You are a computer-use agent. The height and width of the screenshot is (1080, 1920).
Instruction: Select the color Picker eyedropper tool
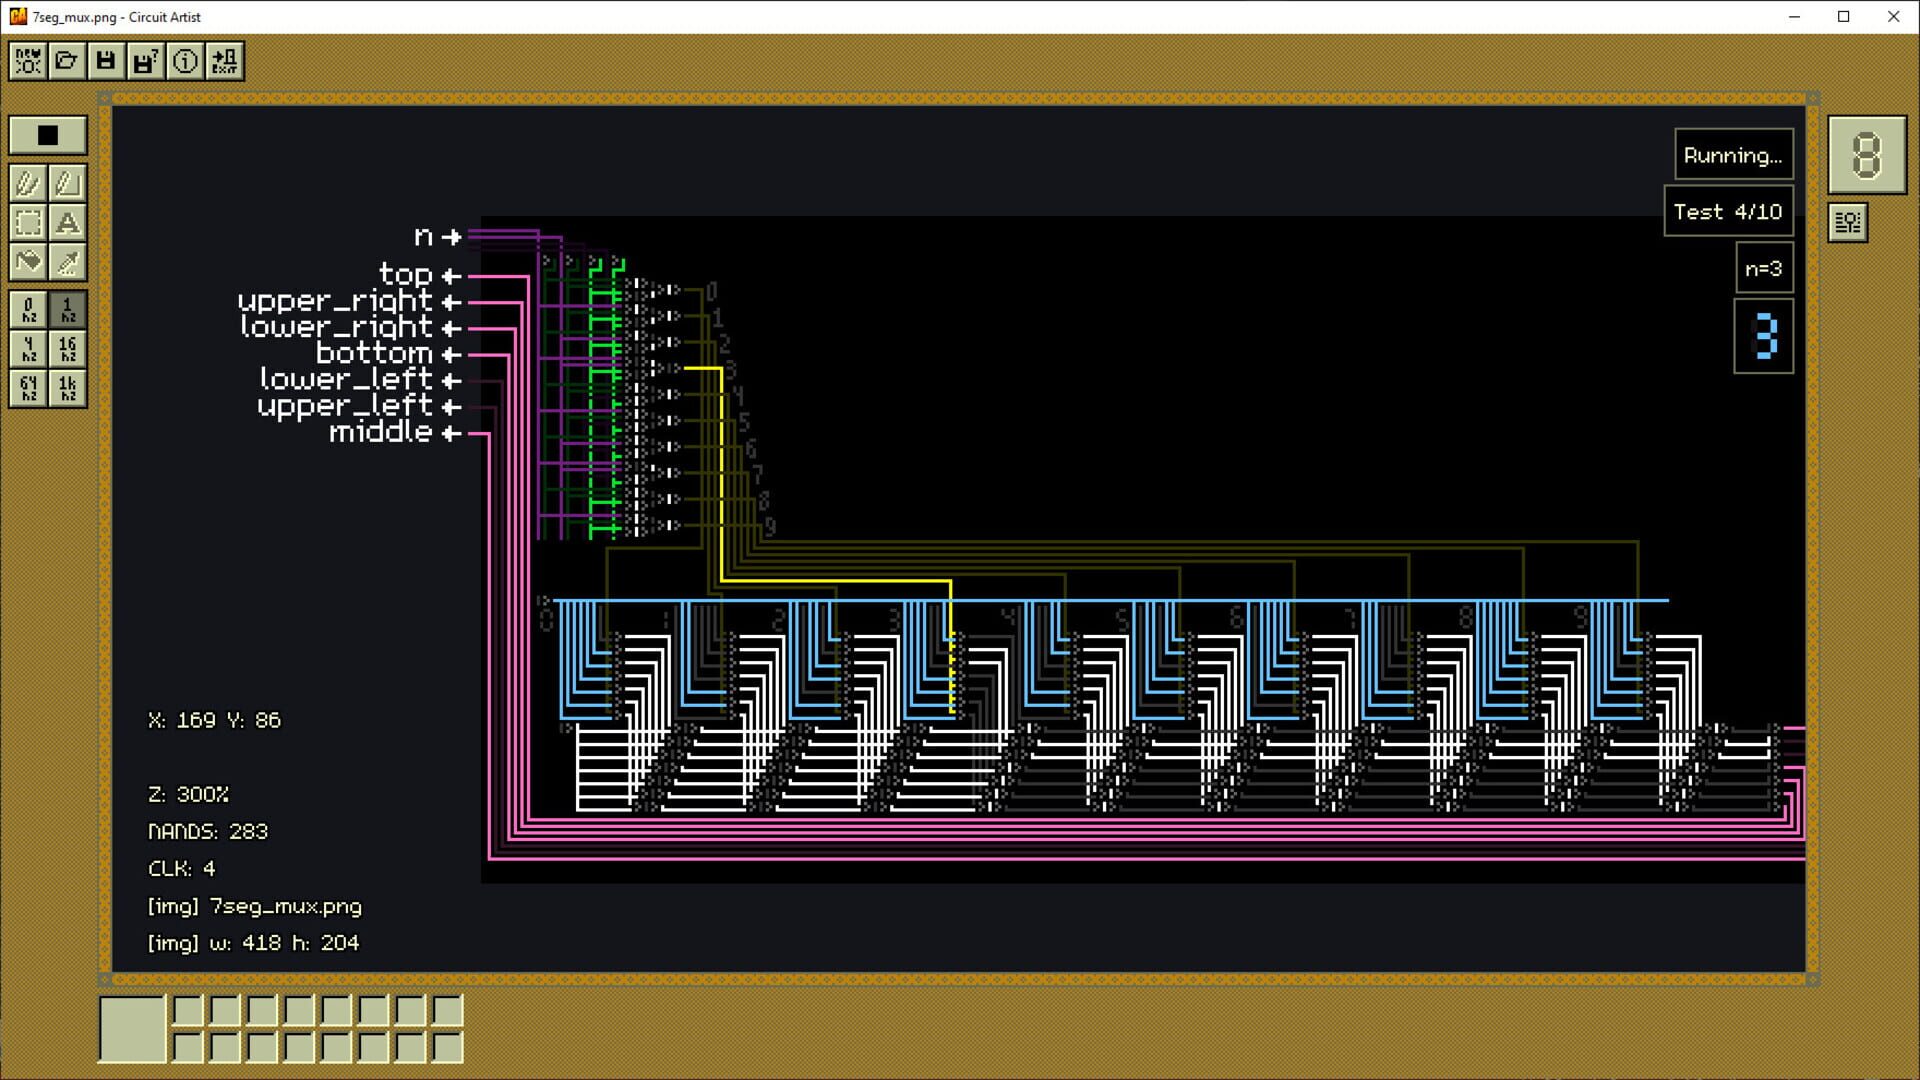pos(67,262)
